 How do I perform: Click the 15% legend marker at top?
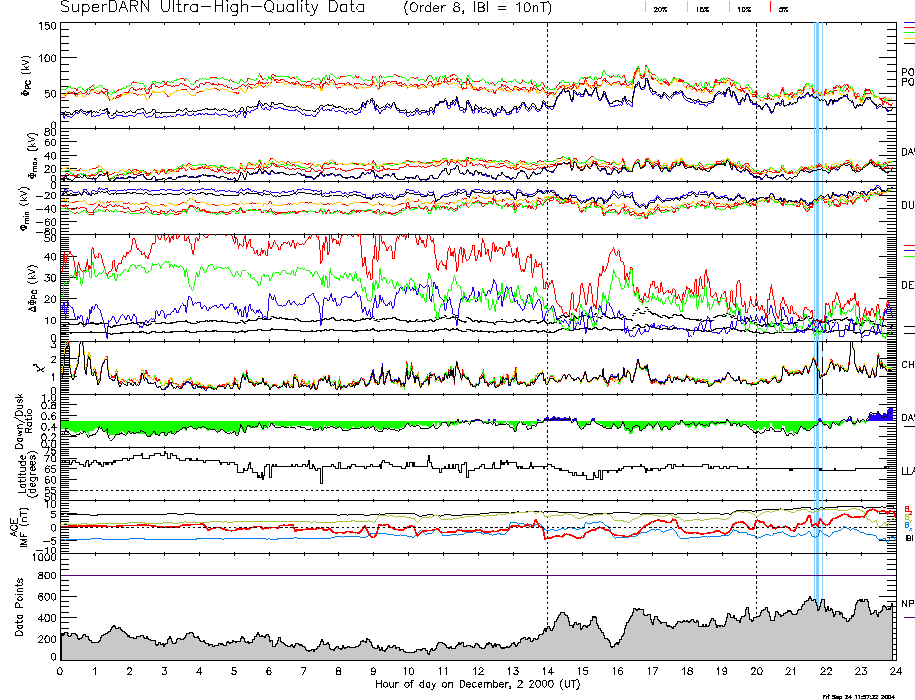701,8
